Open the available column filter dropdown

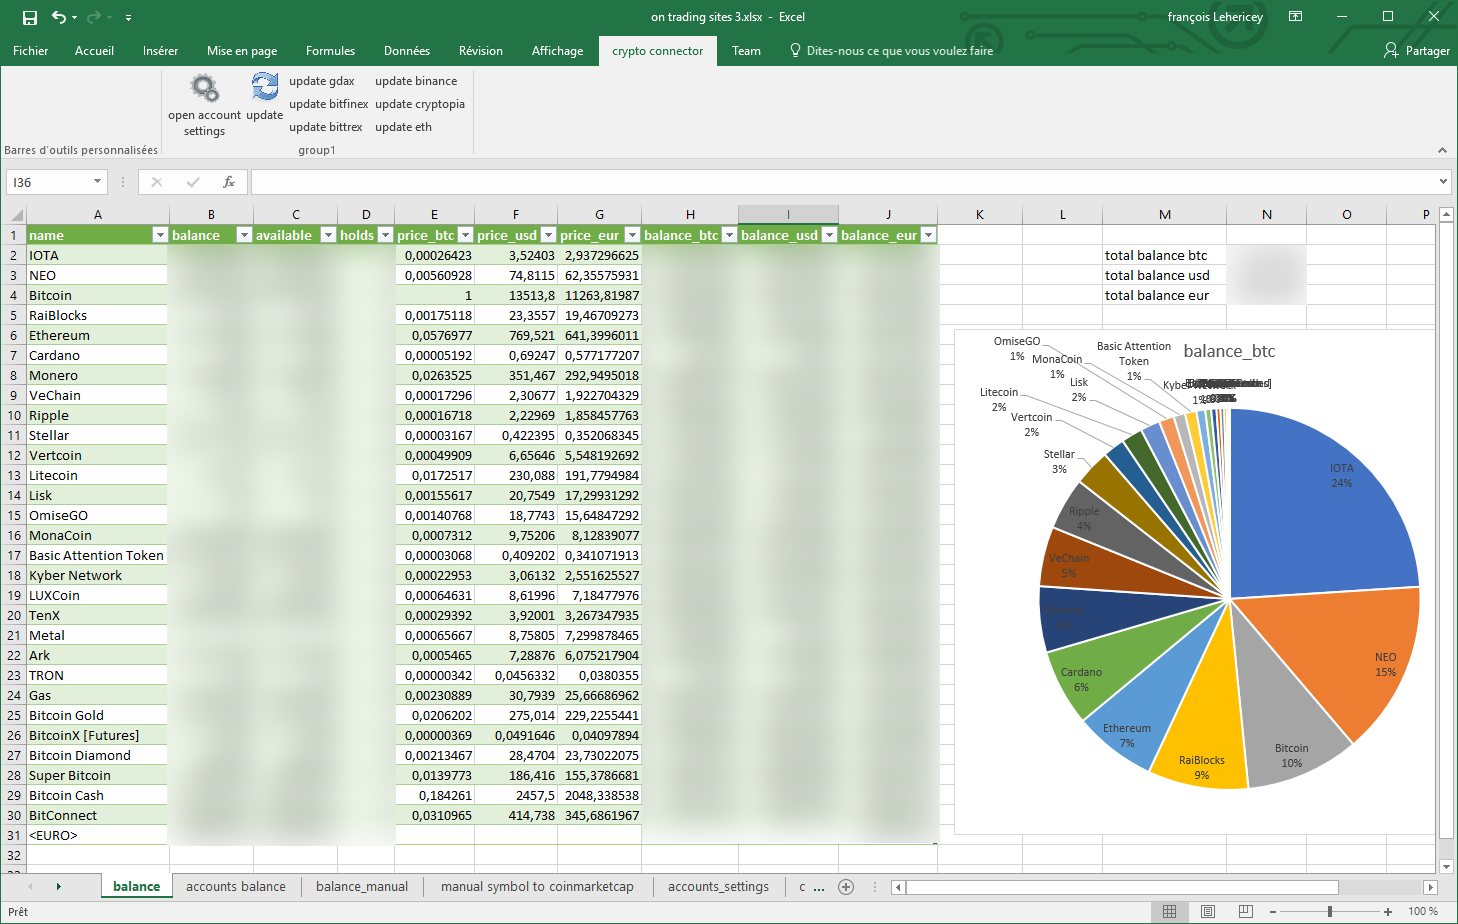(327, 235)
